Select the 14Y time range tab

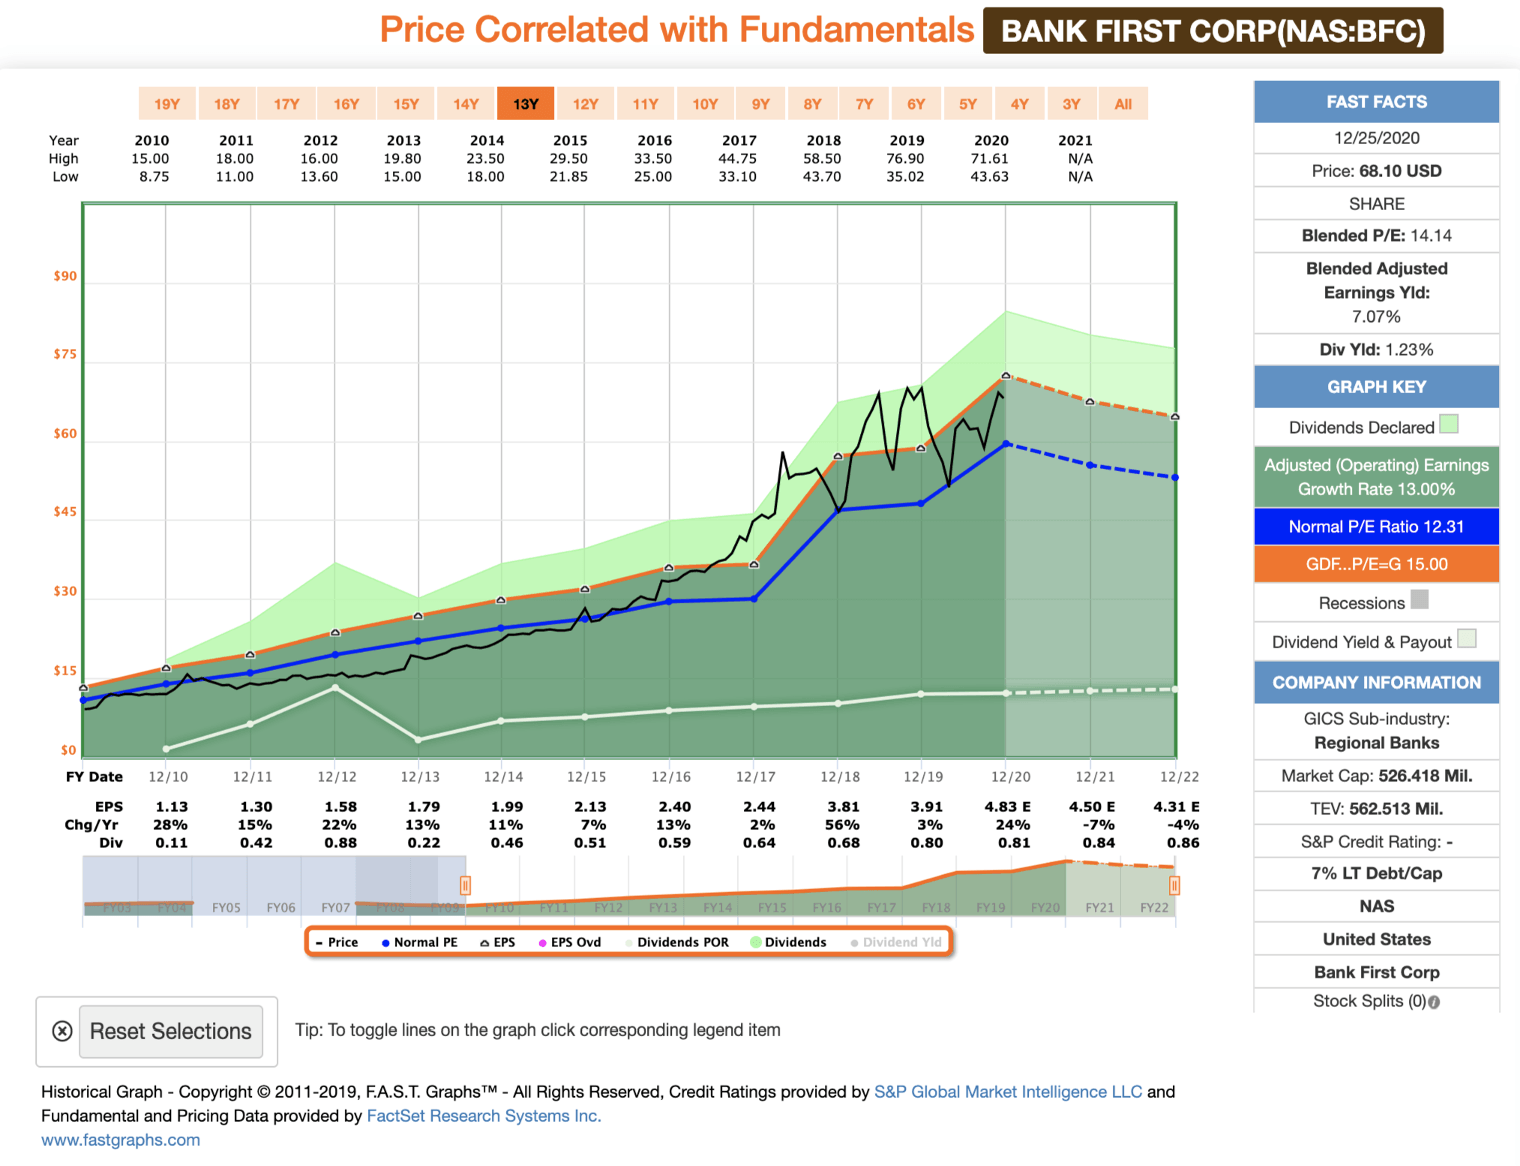click(x=466, y=104)
